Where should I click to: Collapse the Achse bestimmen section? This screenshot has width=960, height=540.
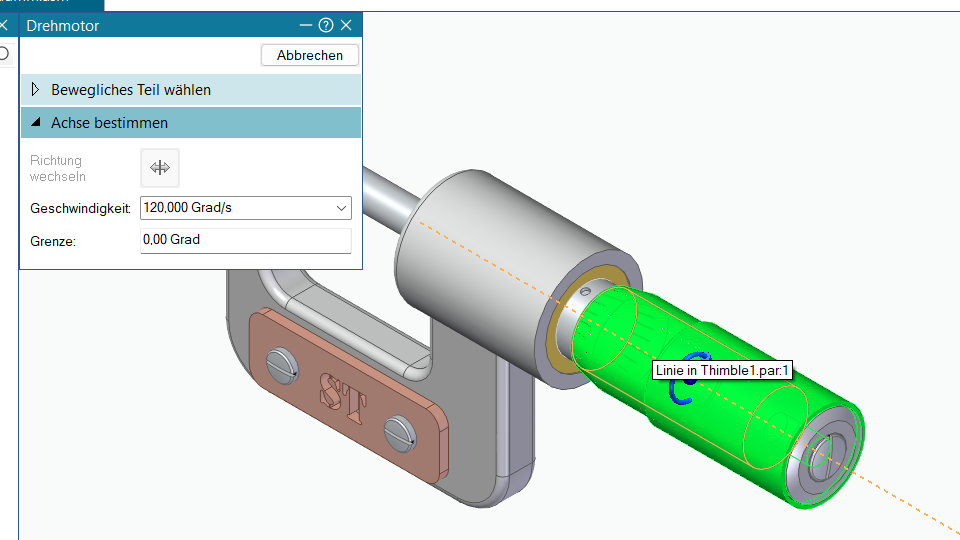click(x=191, y=122)
